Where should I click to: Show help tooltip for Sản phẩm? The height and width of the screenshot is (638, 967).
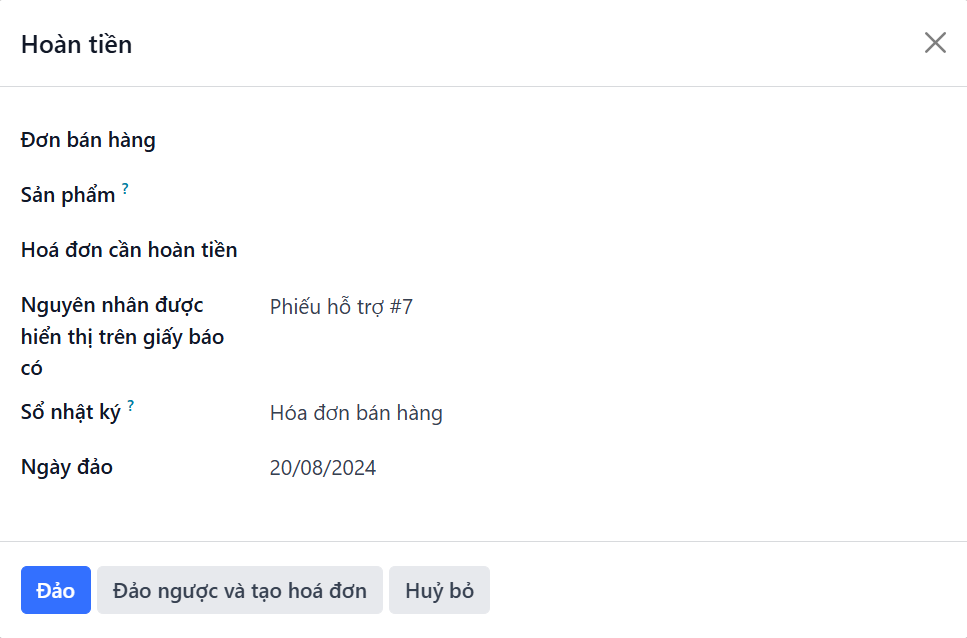click(125, 189)
